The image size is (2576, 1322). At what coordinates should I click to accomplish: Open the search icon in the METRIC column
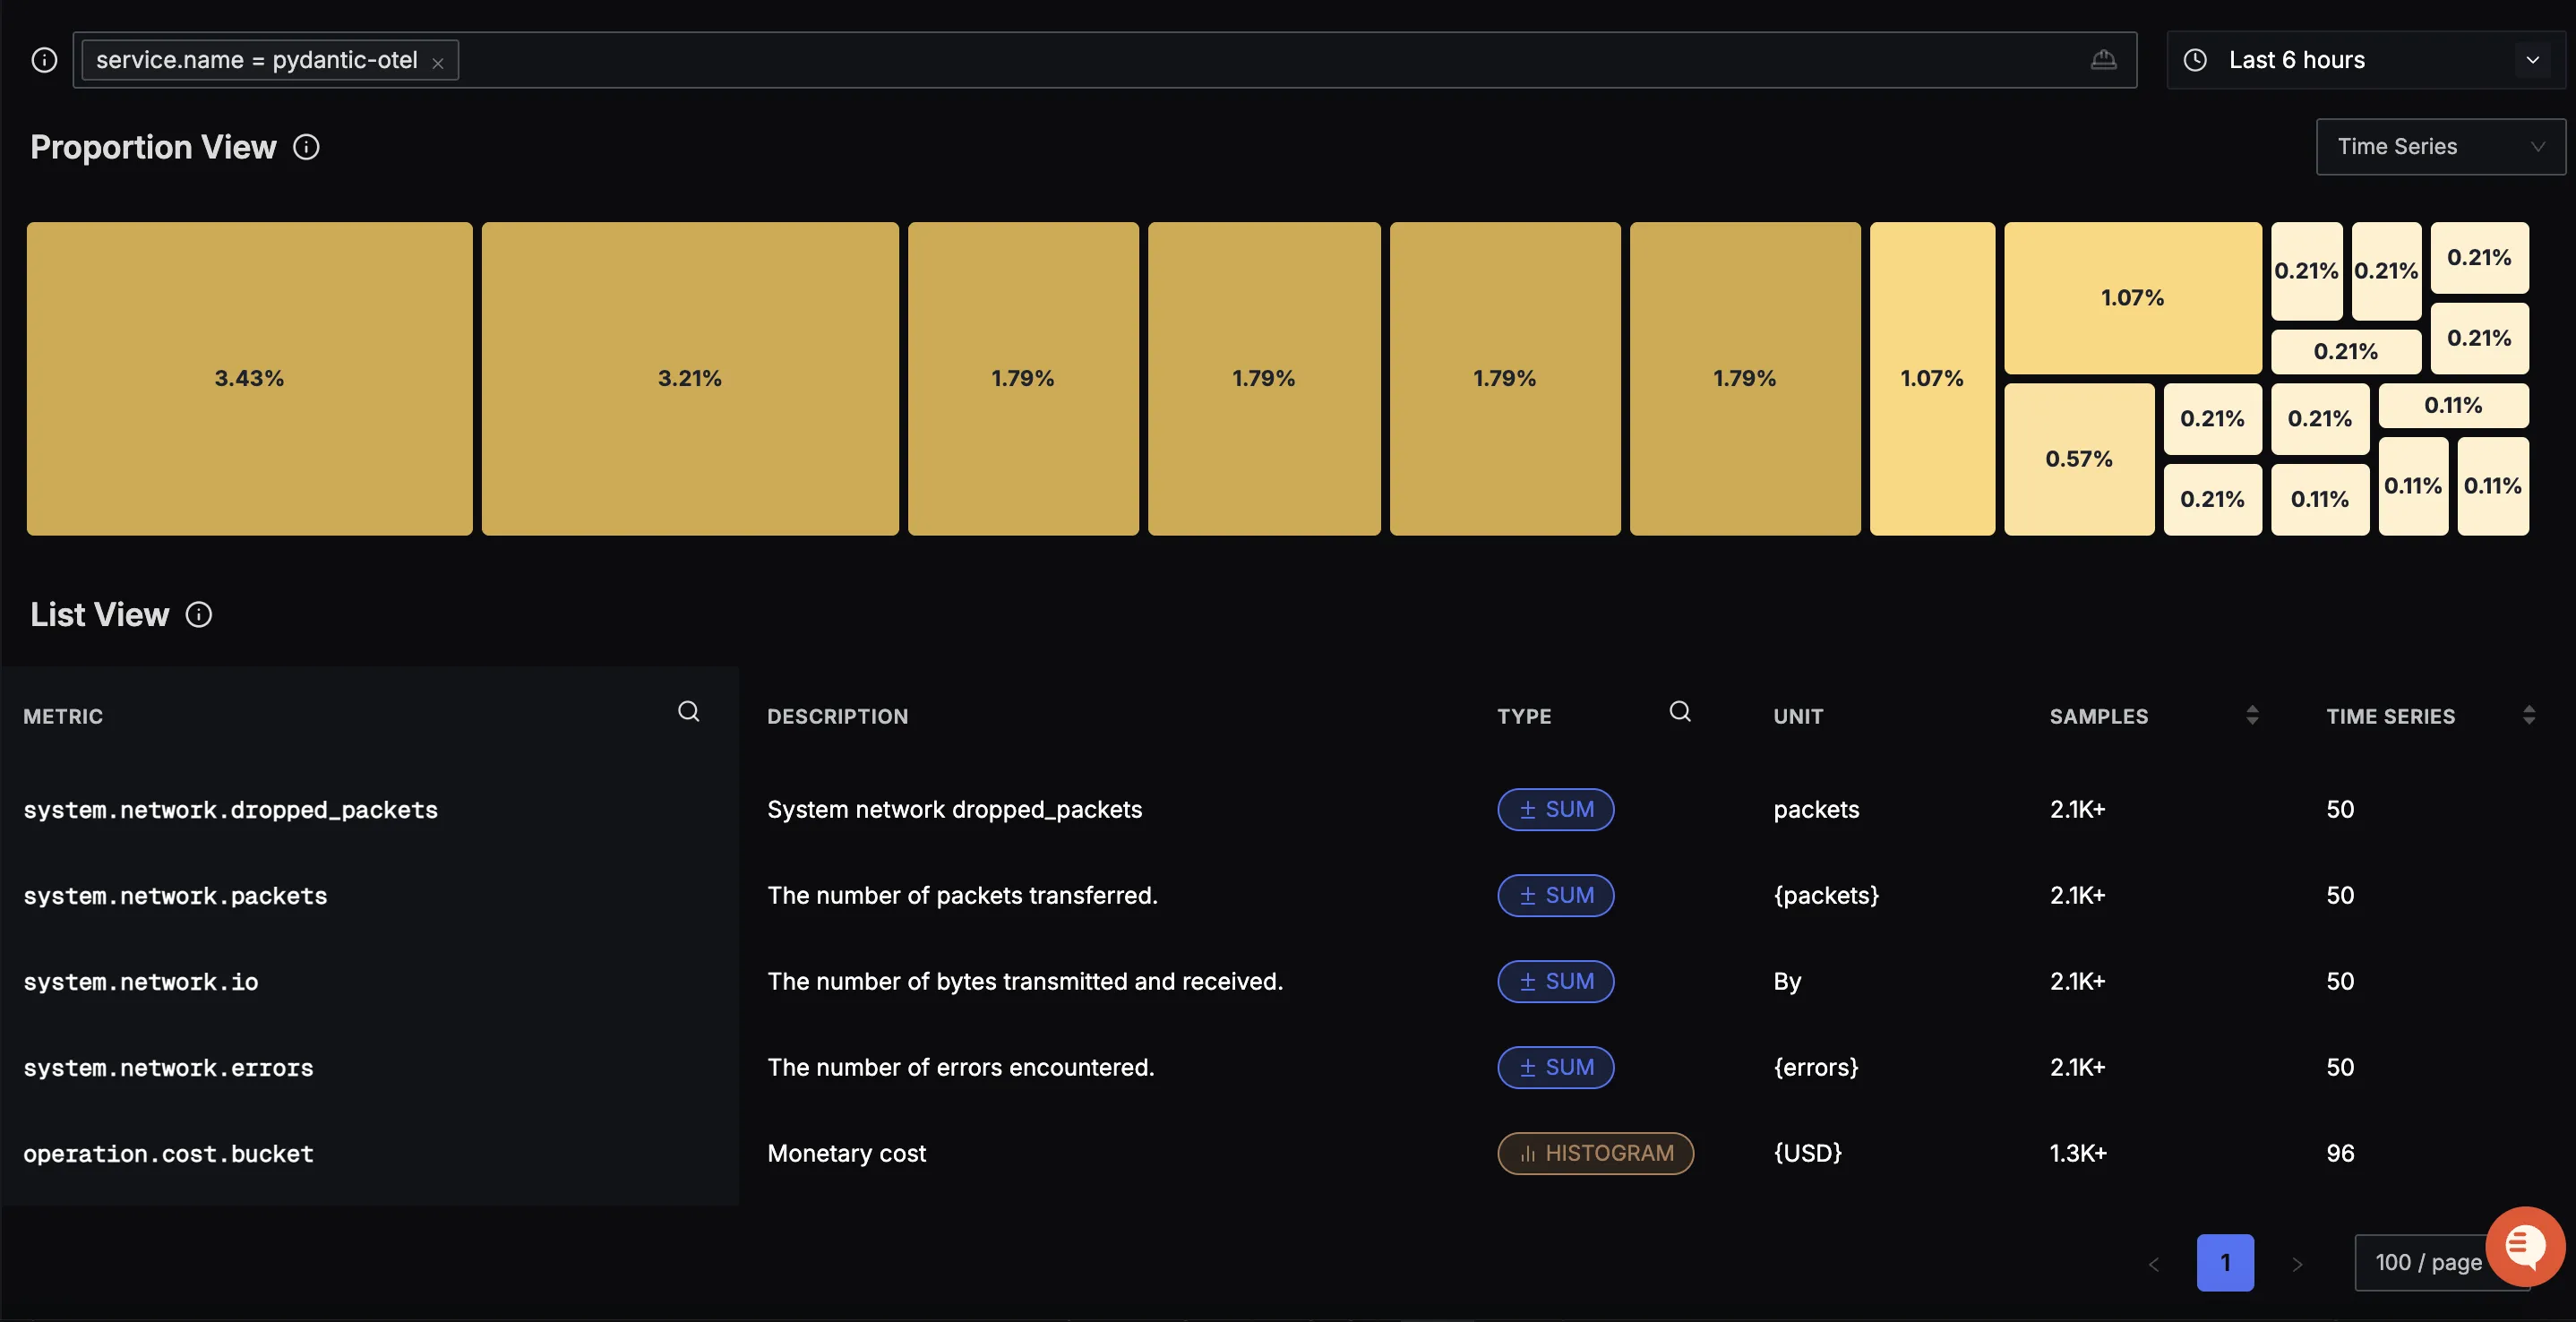click(688, 711)
